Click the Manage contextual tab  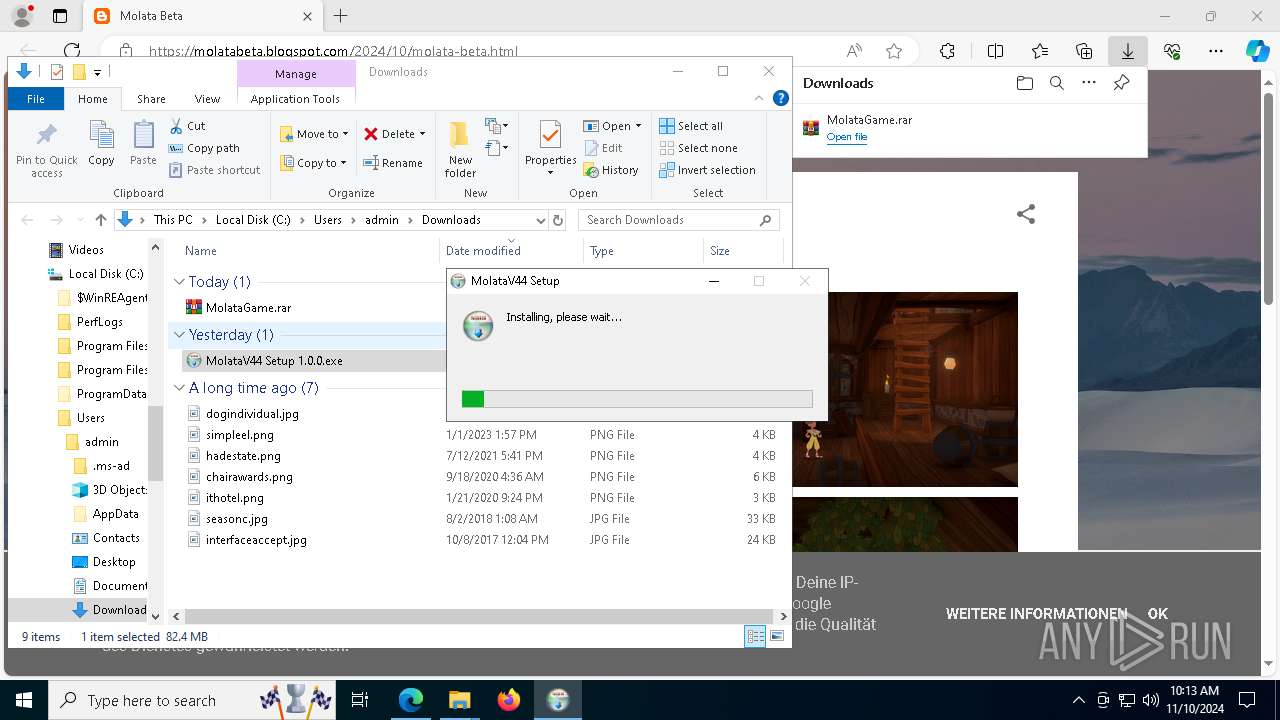click(296, 74)
